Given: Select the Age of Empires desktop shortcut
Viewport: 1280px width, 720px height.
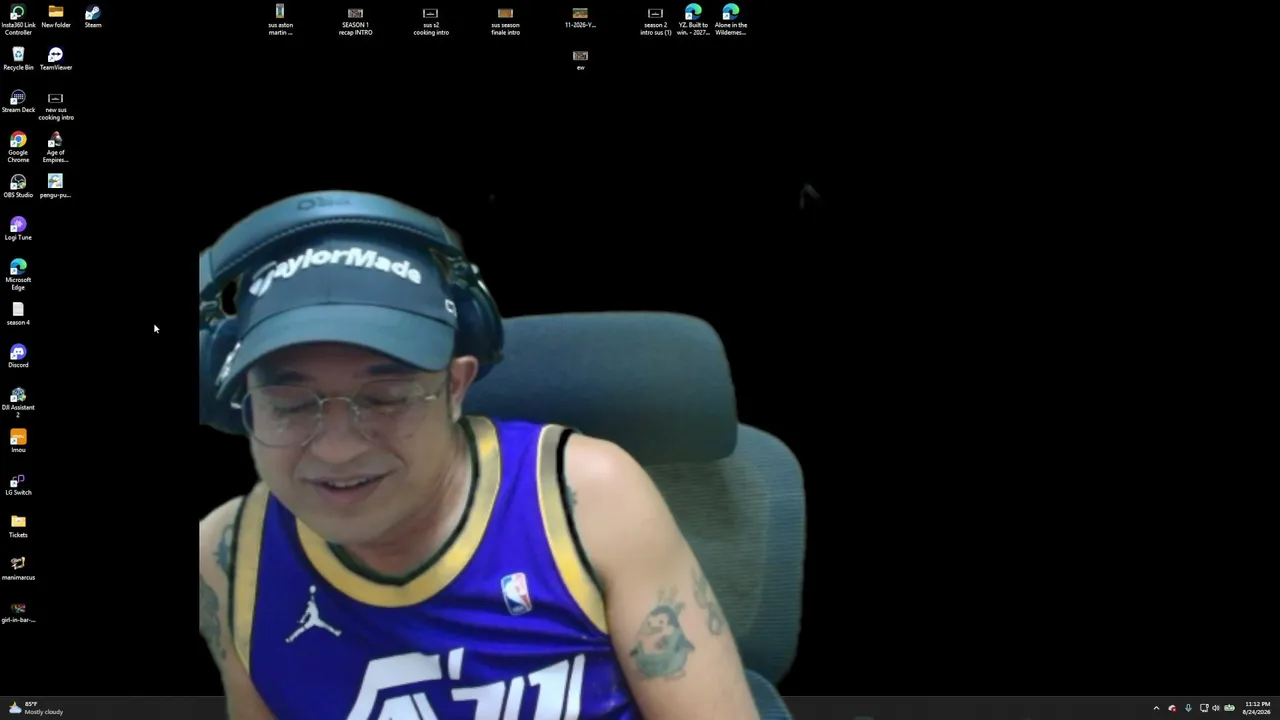Looking at the screenshot, I should pyautogui.click(x=56, y=147).
